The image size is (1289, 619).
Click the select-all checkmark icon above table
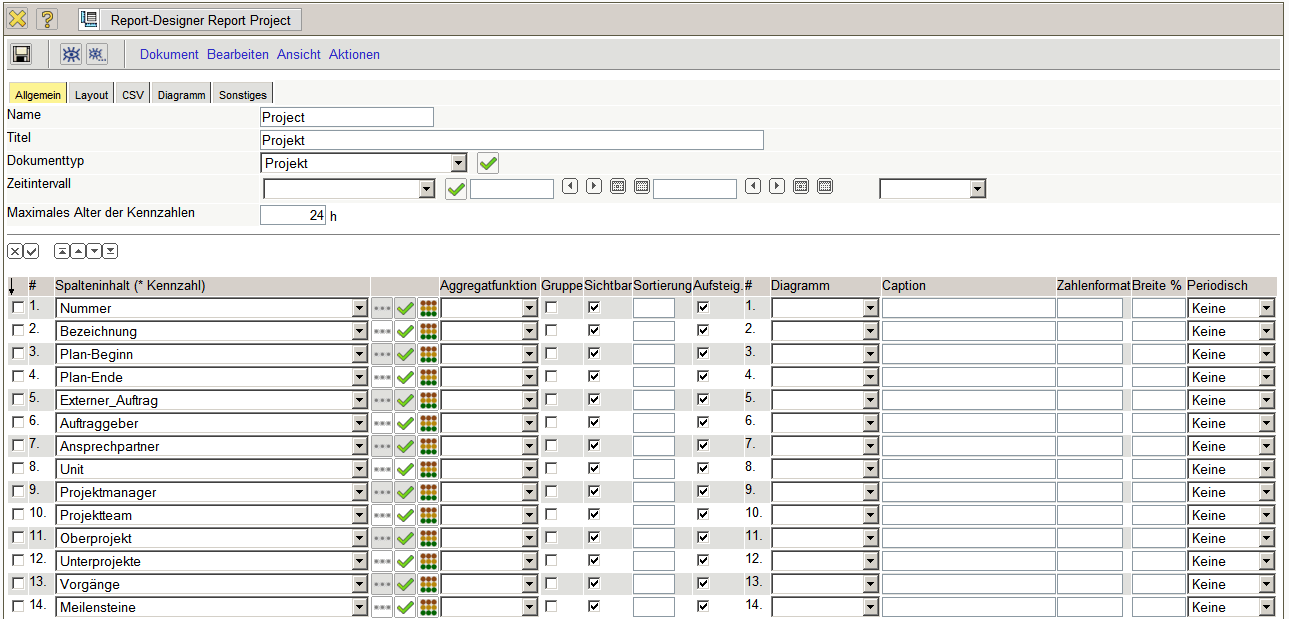click(31, 251)
